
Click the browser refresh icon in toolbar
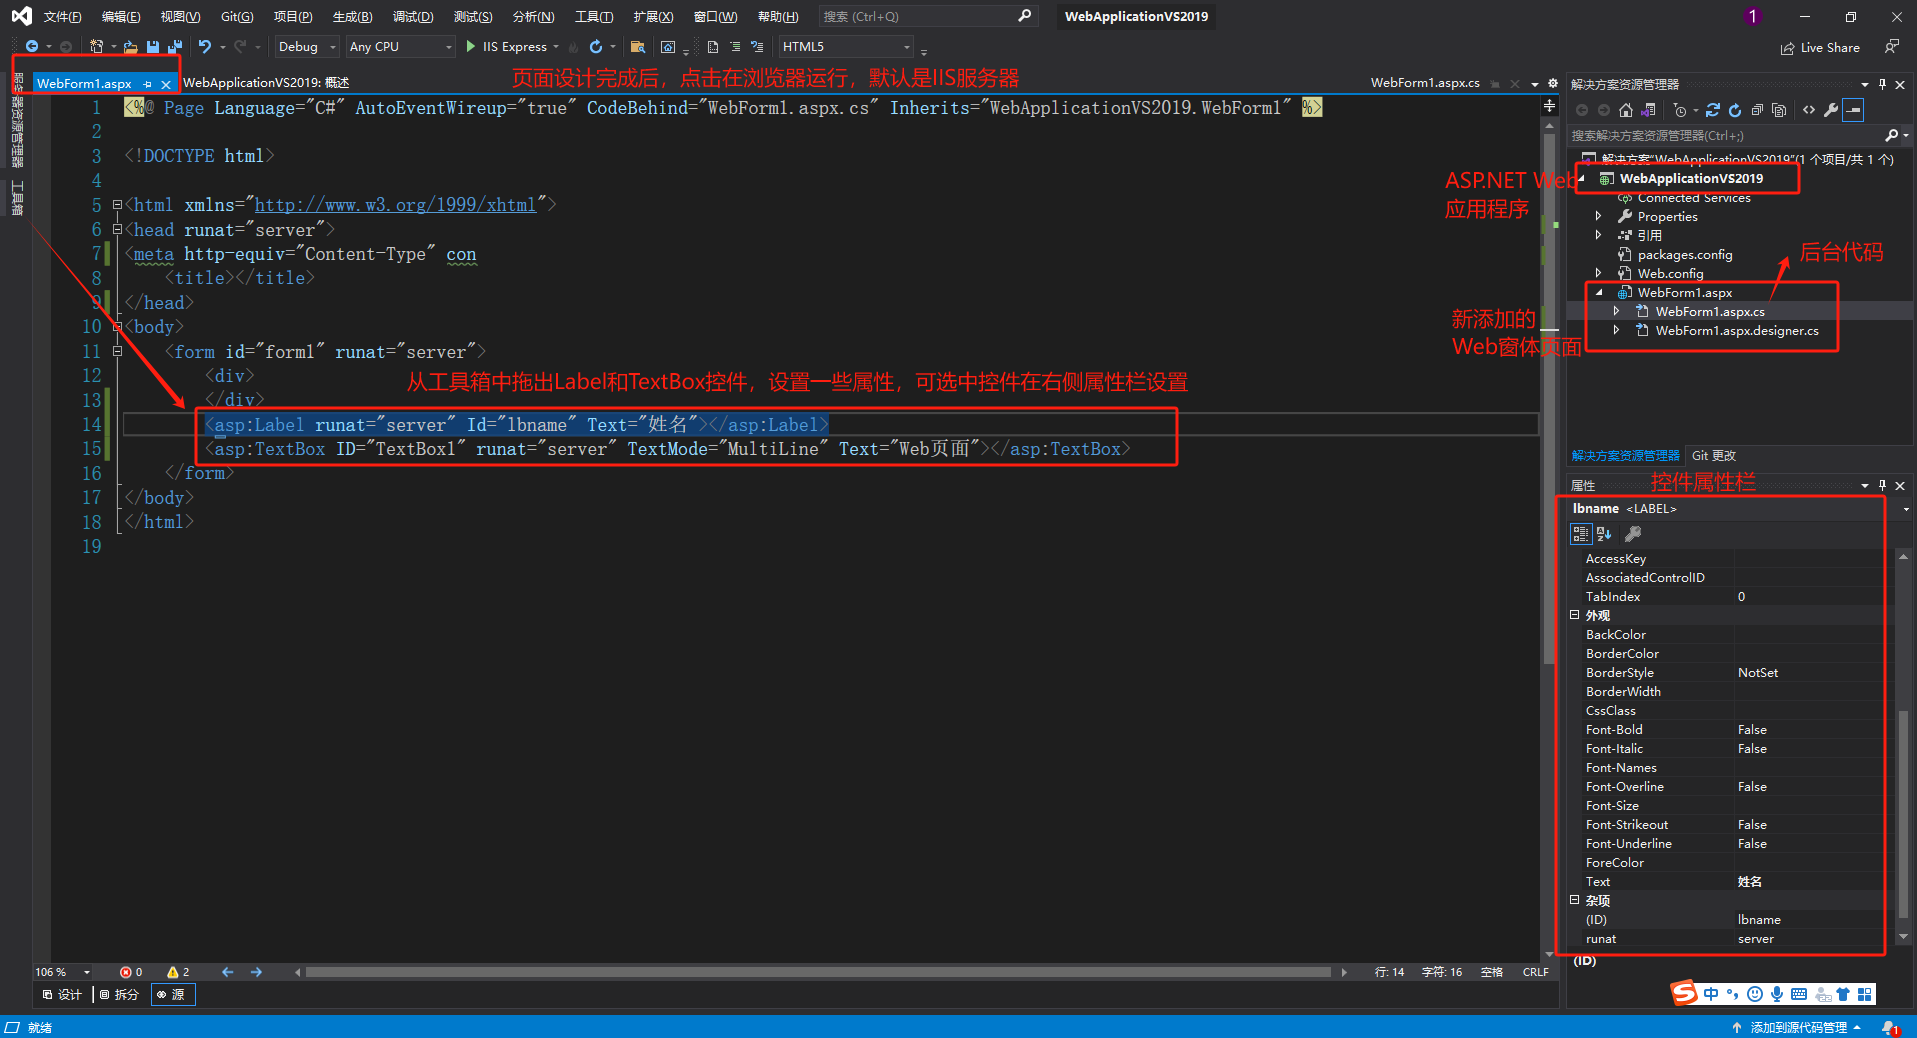[596, 47]
